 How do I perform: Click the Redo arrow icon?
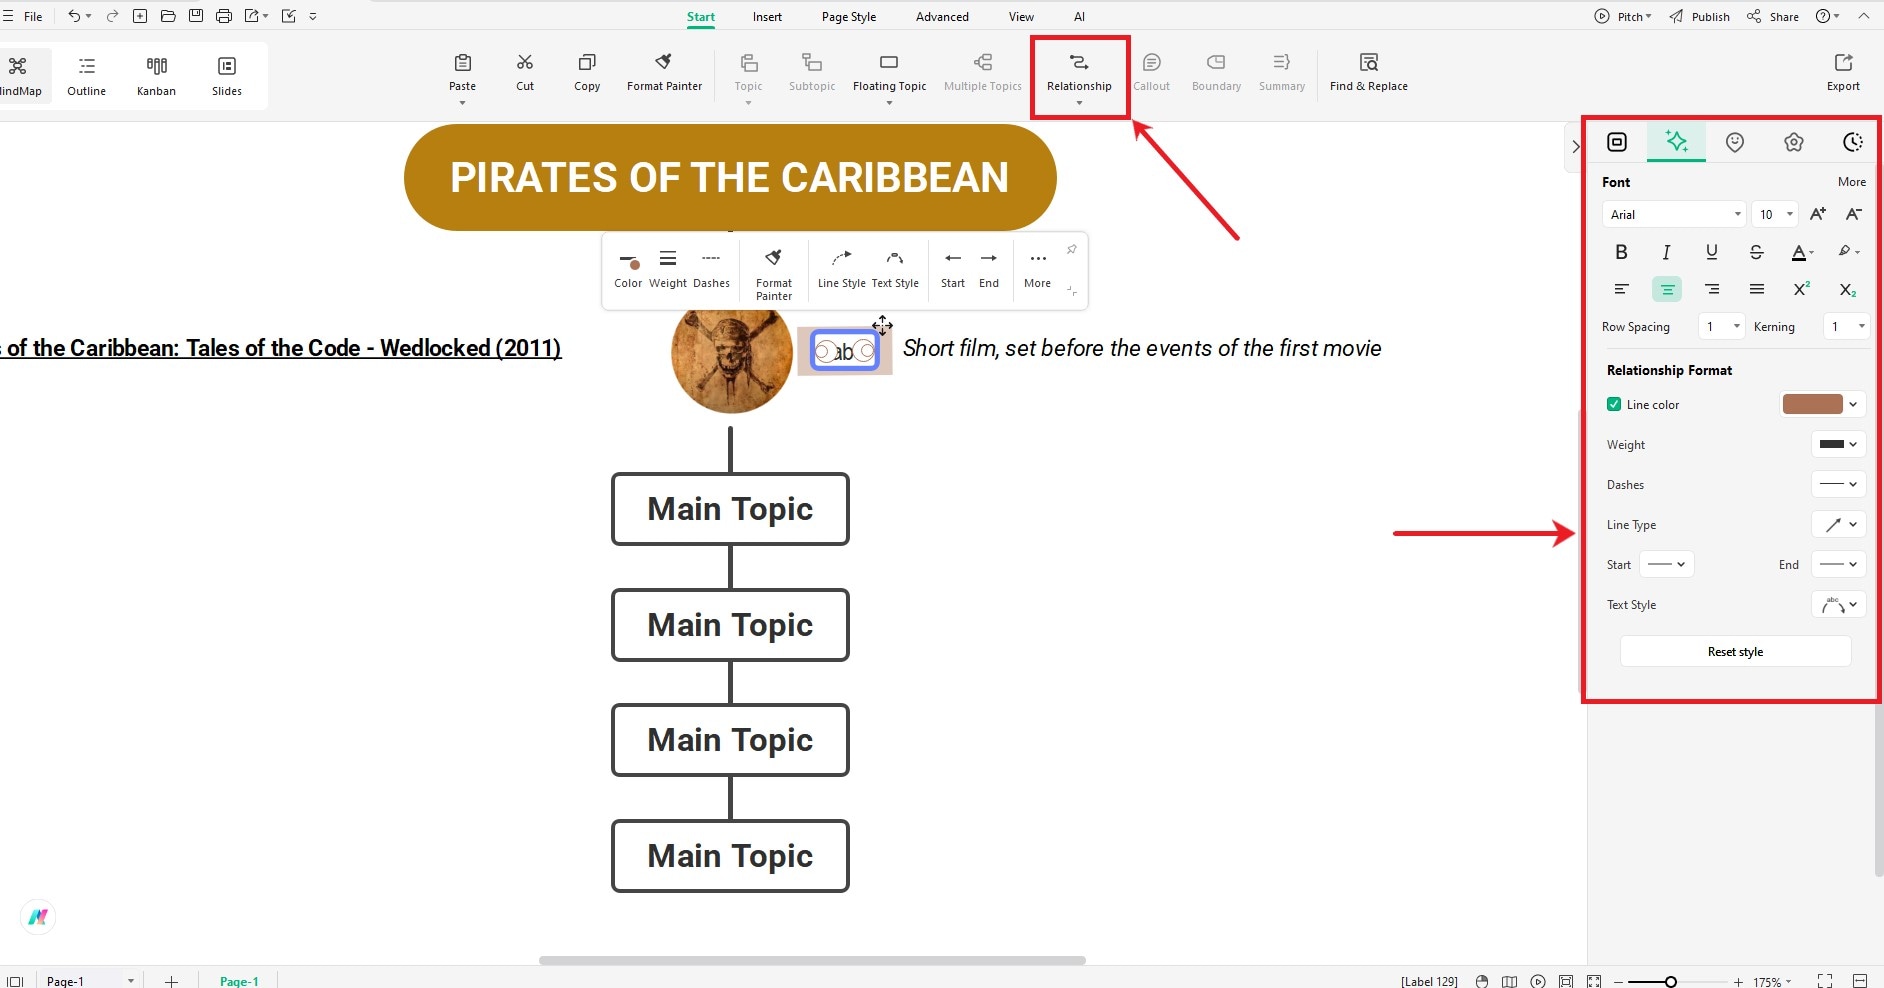pyautogui.click(x=112, y=16)
